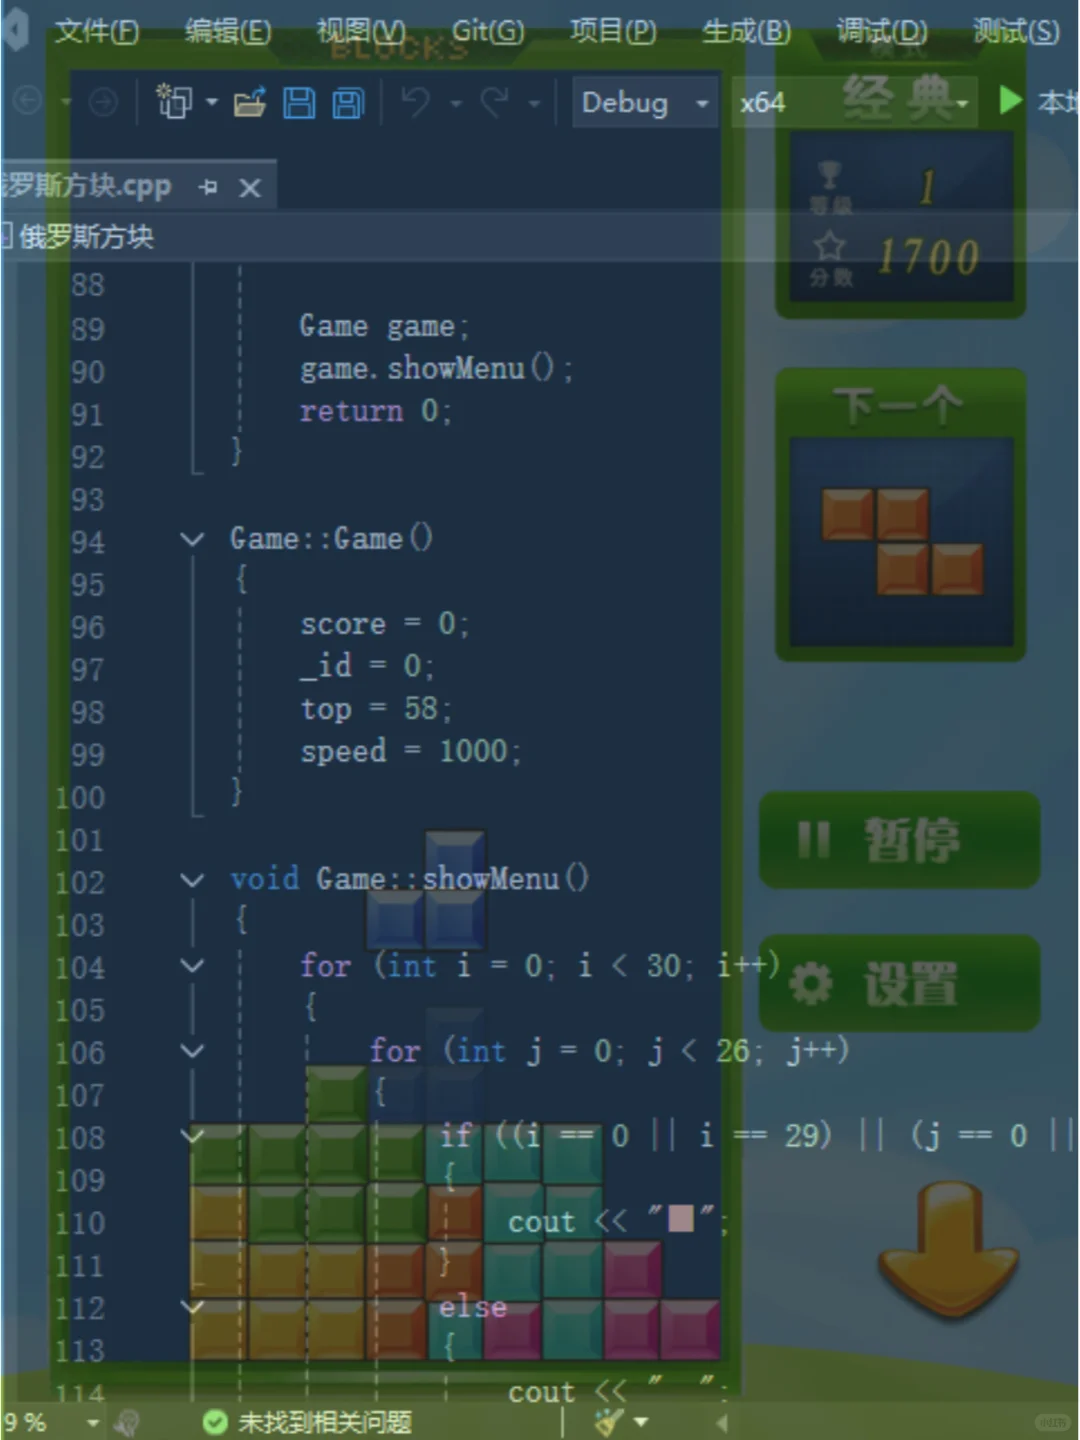Click on "speed = 1000;" line
Screen dimensions: 1080x1440
pyautogui.click(x=410, y=751)
